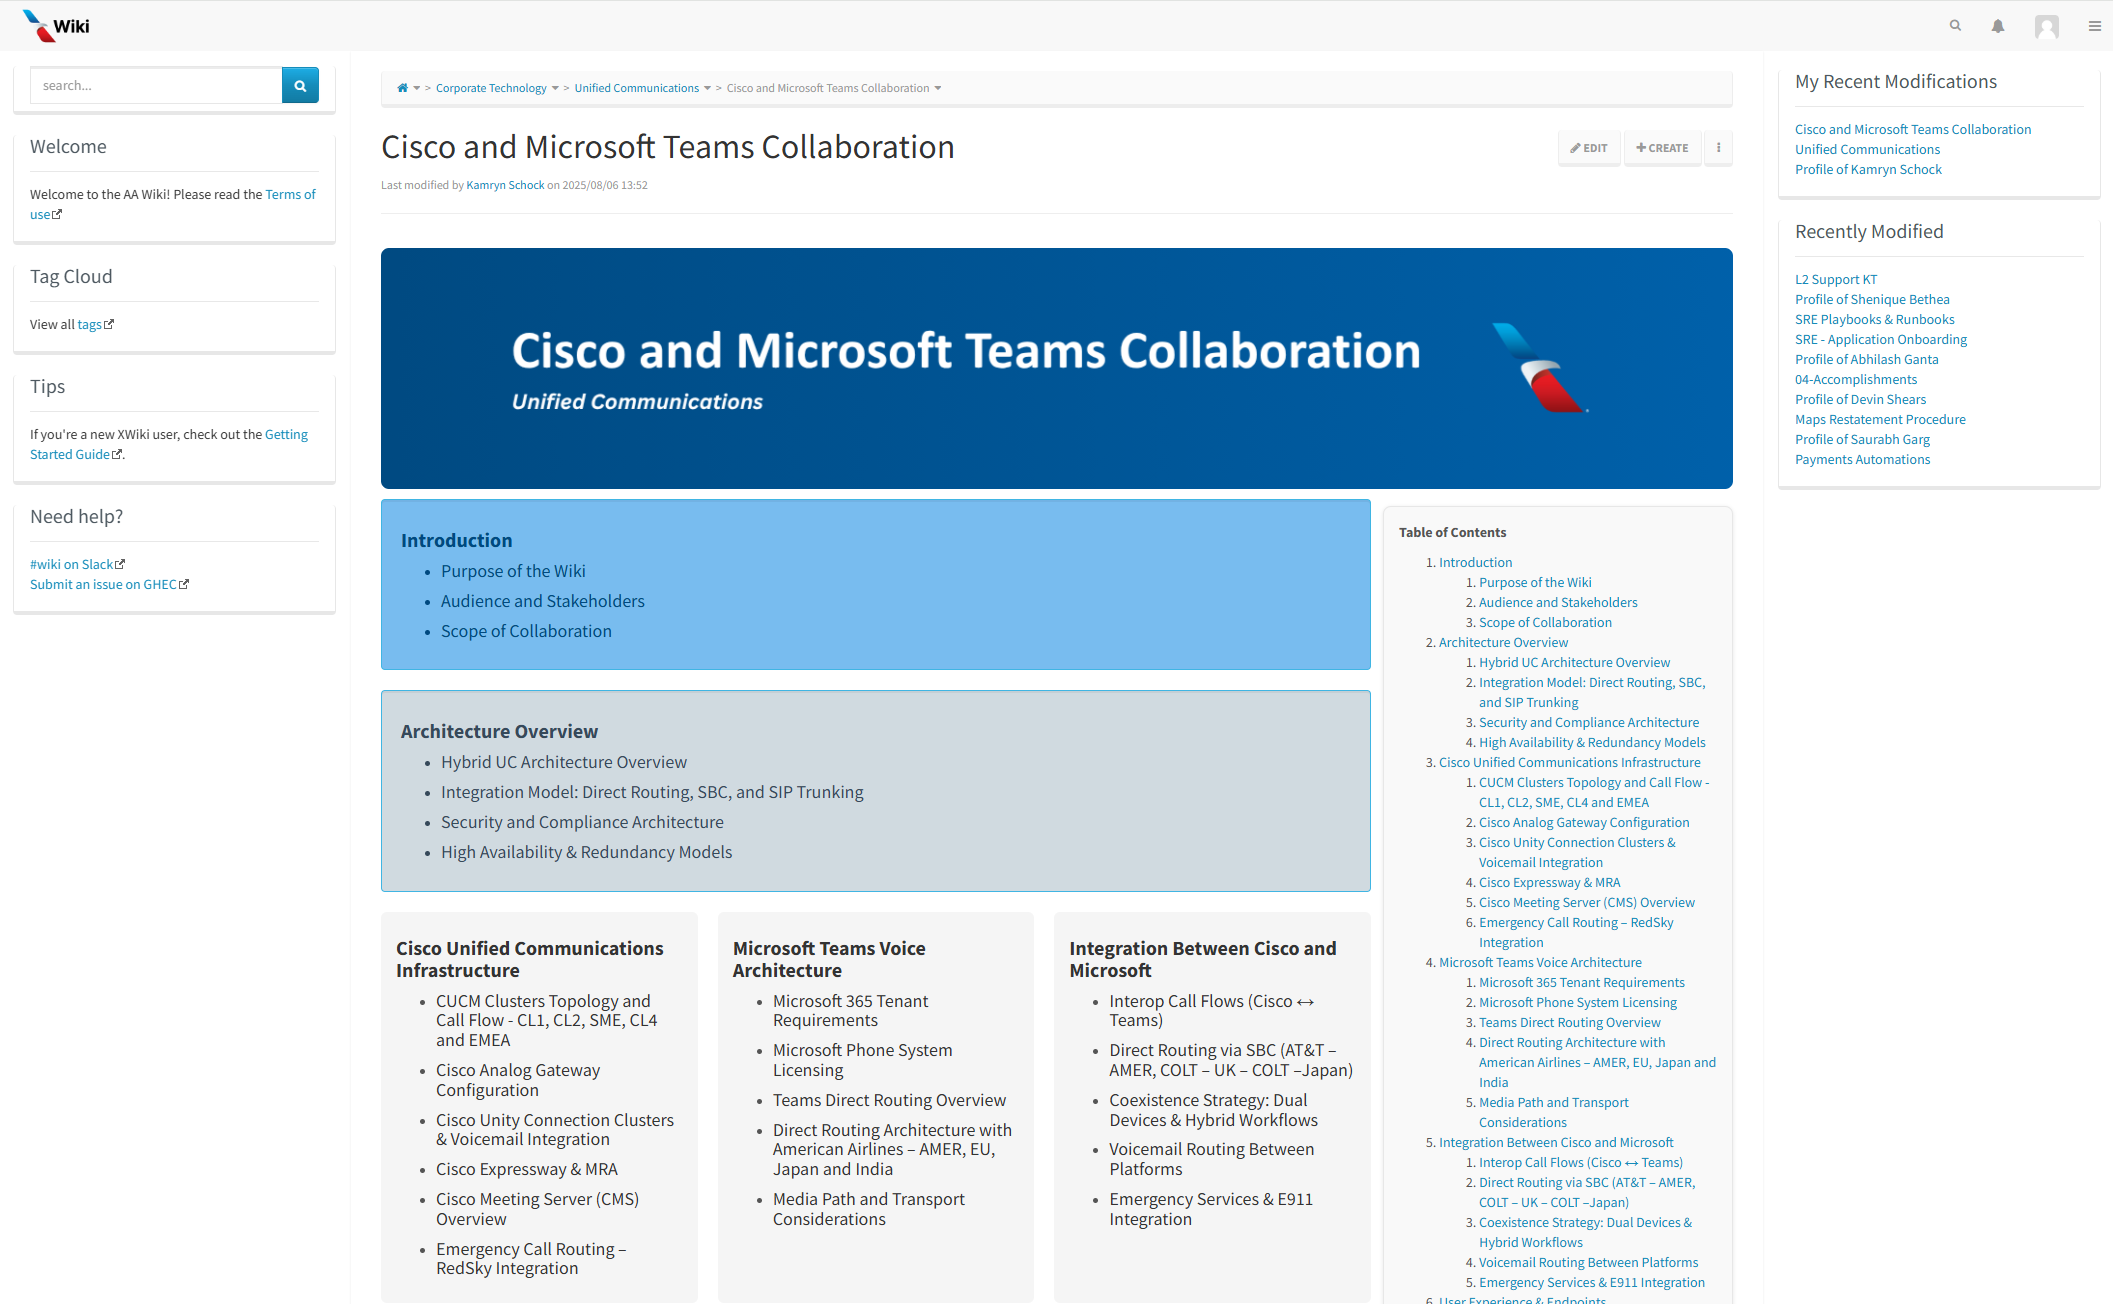
Task: Expand the Unified Communications breadcrumb dropdown
Action: click(708, 88)
